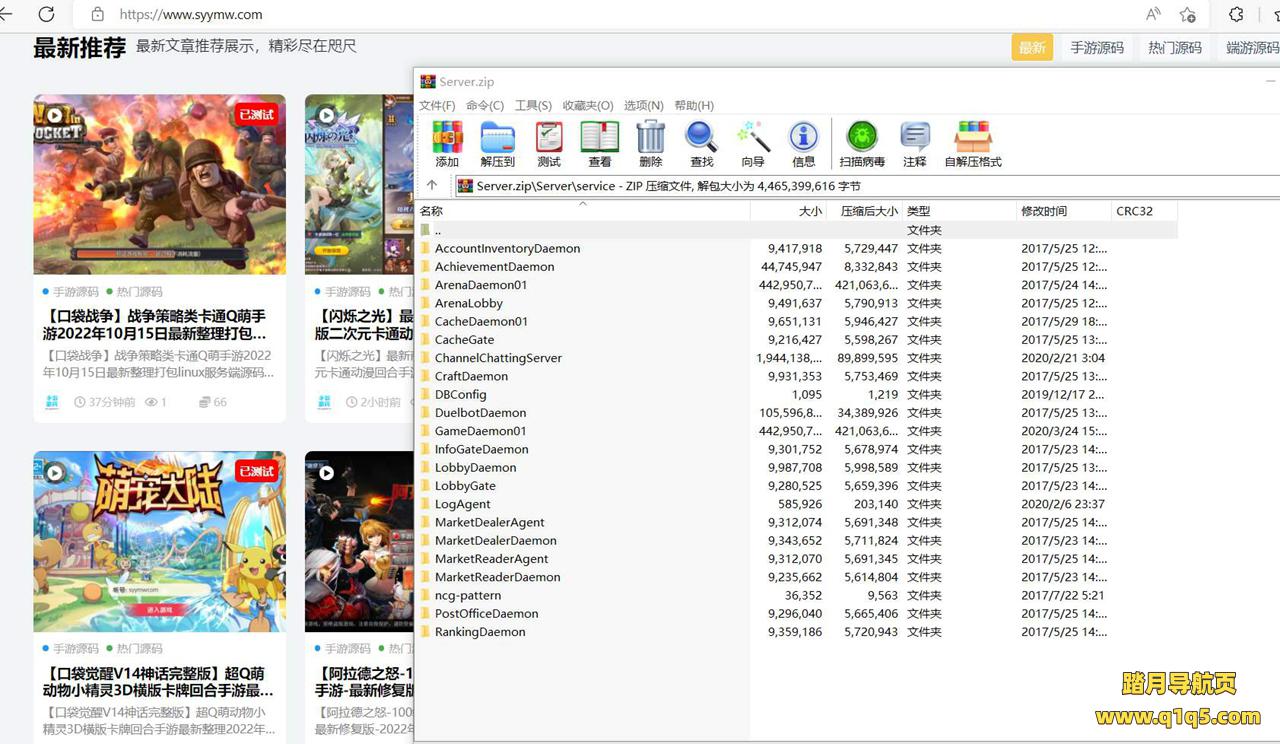
Task: Click the 查找 (Find) magnifier icon
Action: coord(702,137)
